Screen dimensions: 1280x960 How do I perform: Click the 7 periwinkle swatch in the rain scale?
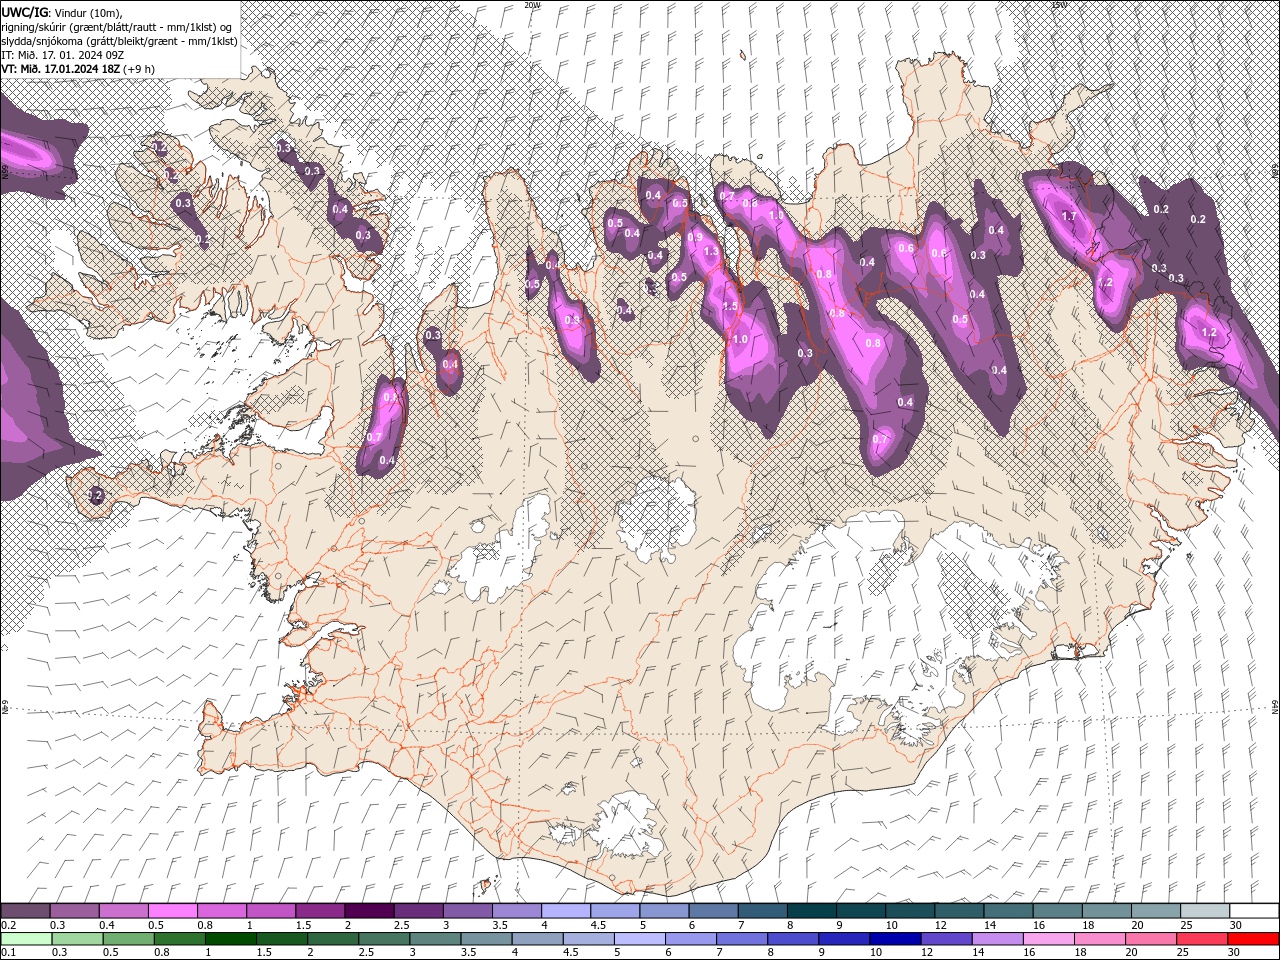pyautogui.click(x=742, y=939)
